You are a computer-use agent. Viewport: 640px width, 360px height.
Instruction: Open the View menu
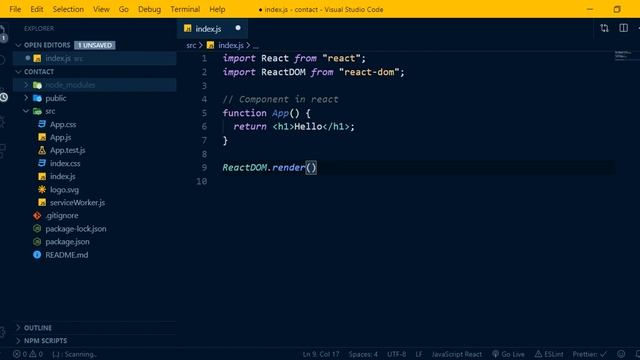click(101, 9)
